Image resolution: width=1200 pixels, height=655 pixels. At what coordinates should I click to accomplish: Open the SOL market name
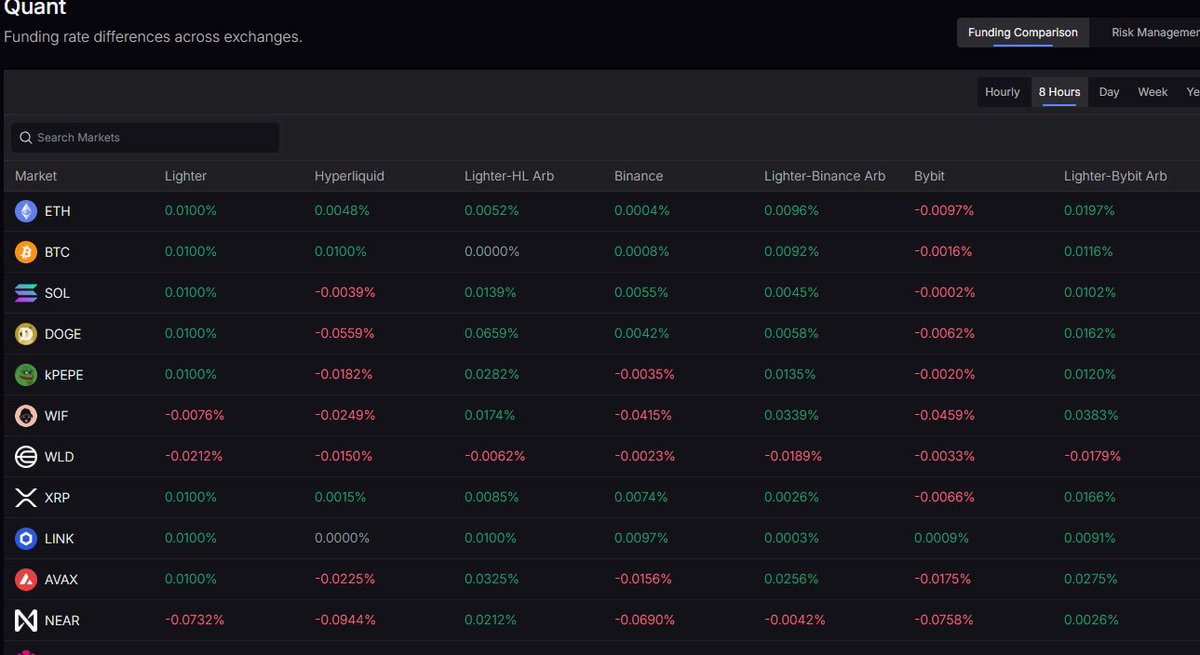[x=58, y=294]
